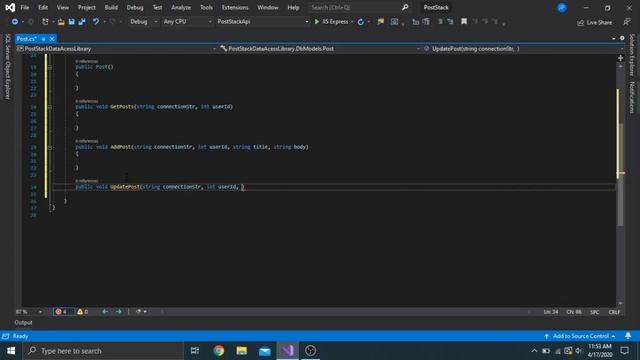Click the Visual Studio logo icon

[x=10, y=7]
